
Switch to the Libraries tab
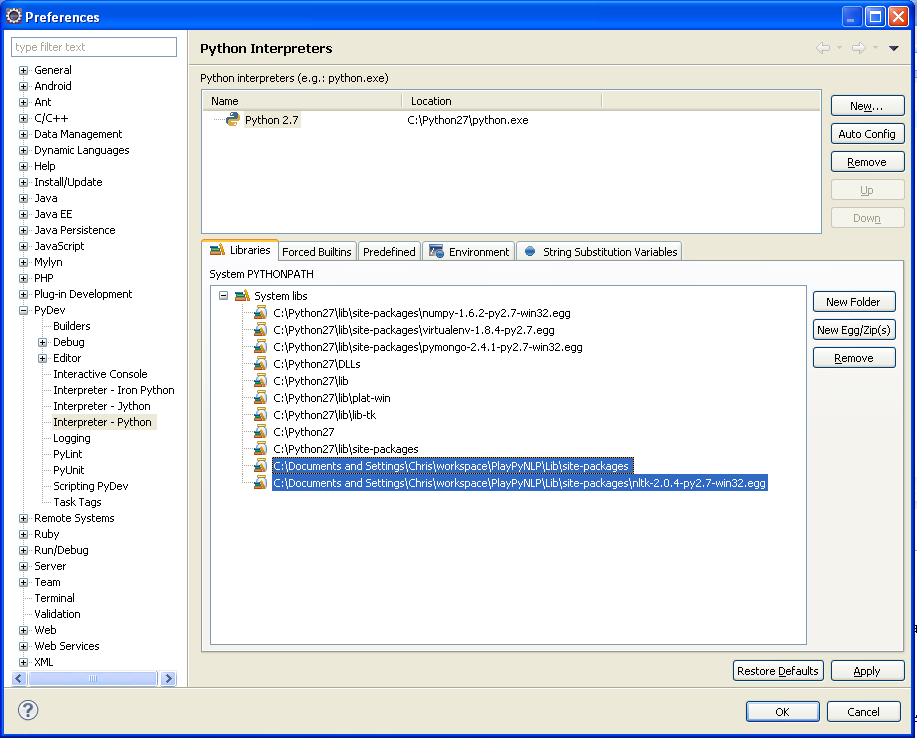tap(240, 250)
